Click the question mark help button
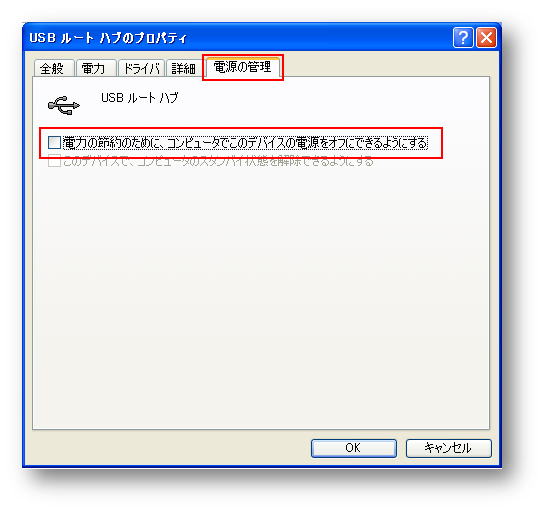 (x=463, y=37)
